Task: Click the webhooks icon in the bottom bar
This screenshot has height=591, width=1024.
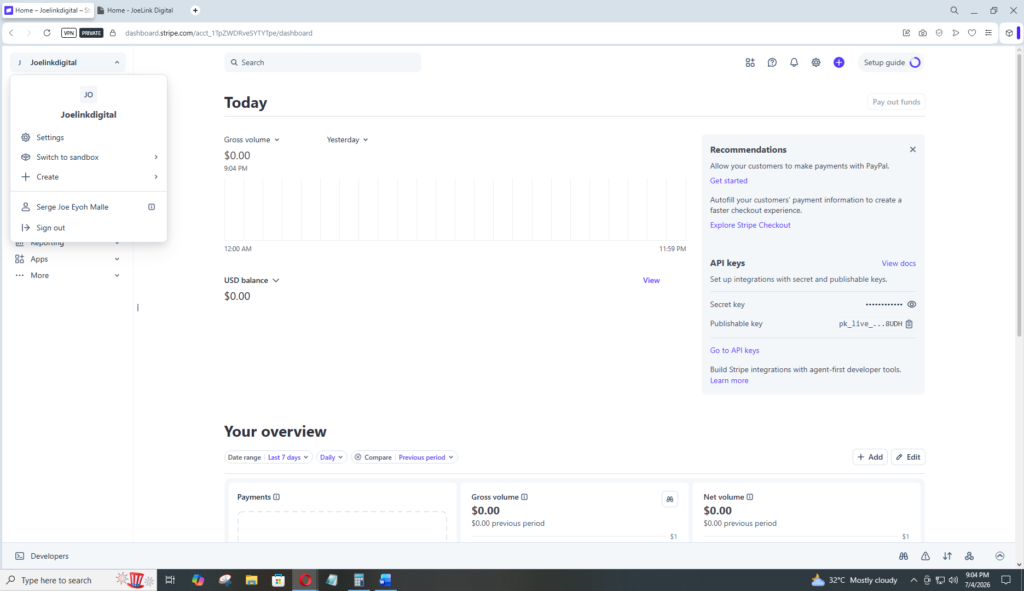Action: (x=969, y=556)
